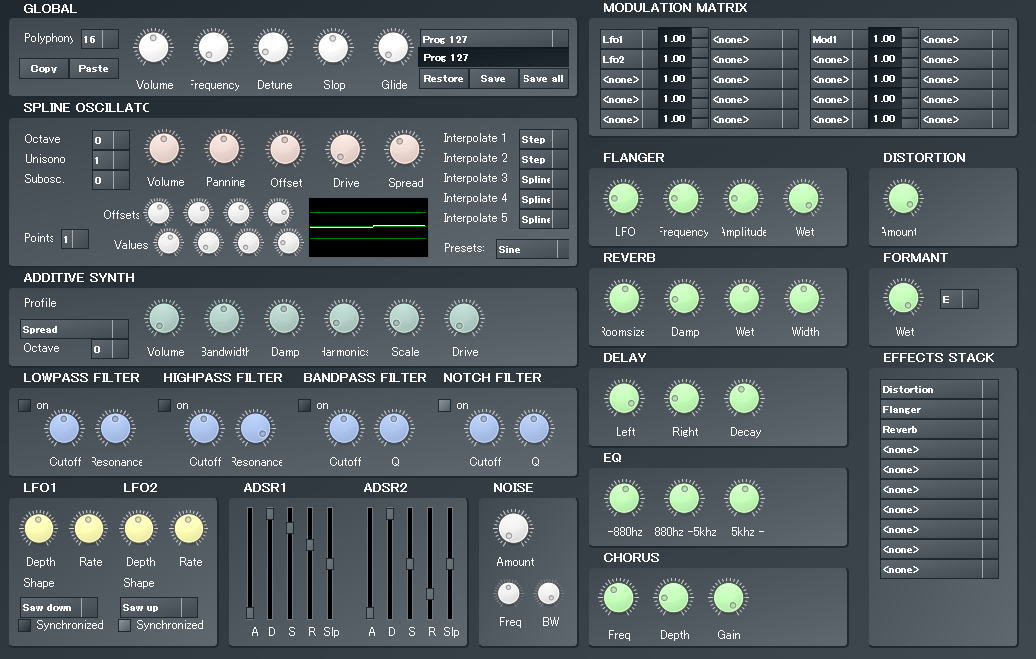
Task: Select Lfo2 source in Modulation Matrix
Action: [628, 59]
